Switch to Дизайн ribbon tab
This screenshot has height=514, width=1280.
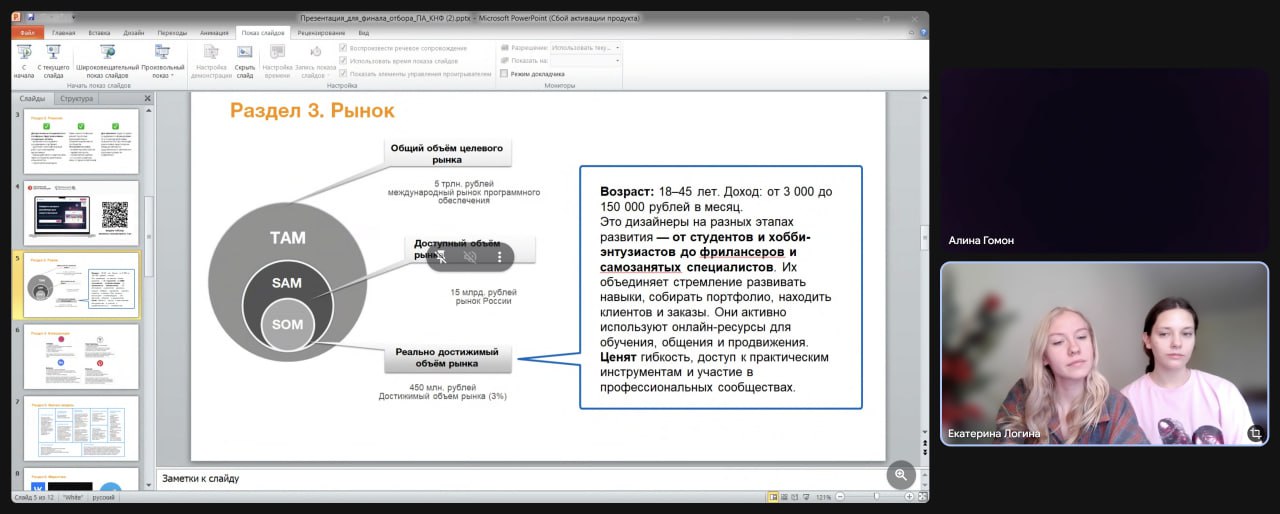coord(134,33)
